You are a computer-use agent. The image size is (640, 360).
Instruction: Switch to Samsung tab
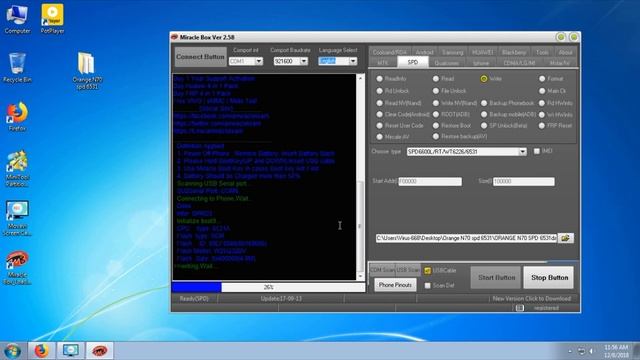coord(452,52)
